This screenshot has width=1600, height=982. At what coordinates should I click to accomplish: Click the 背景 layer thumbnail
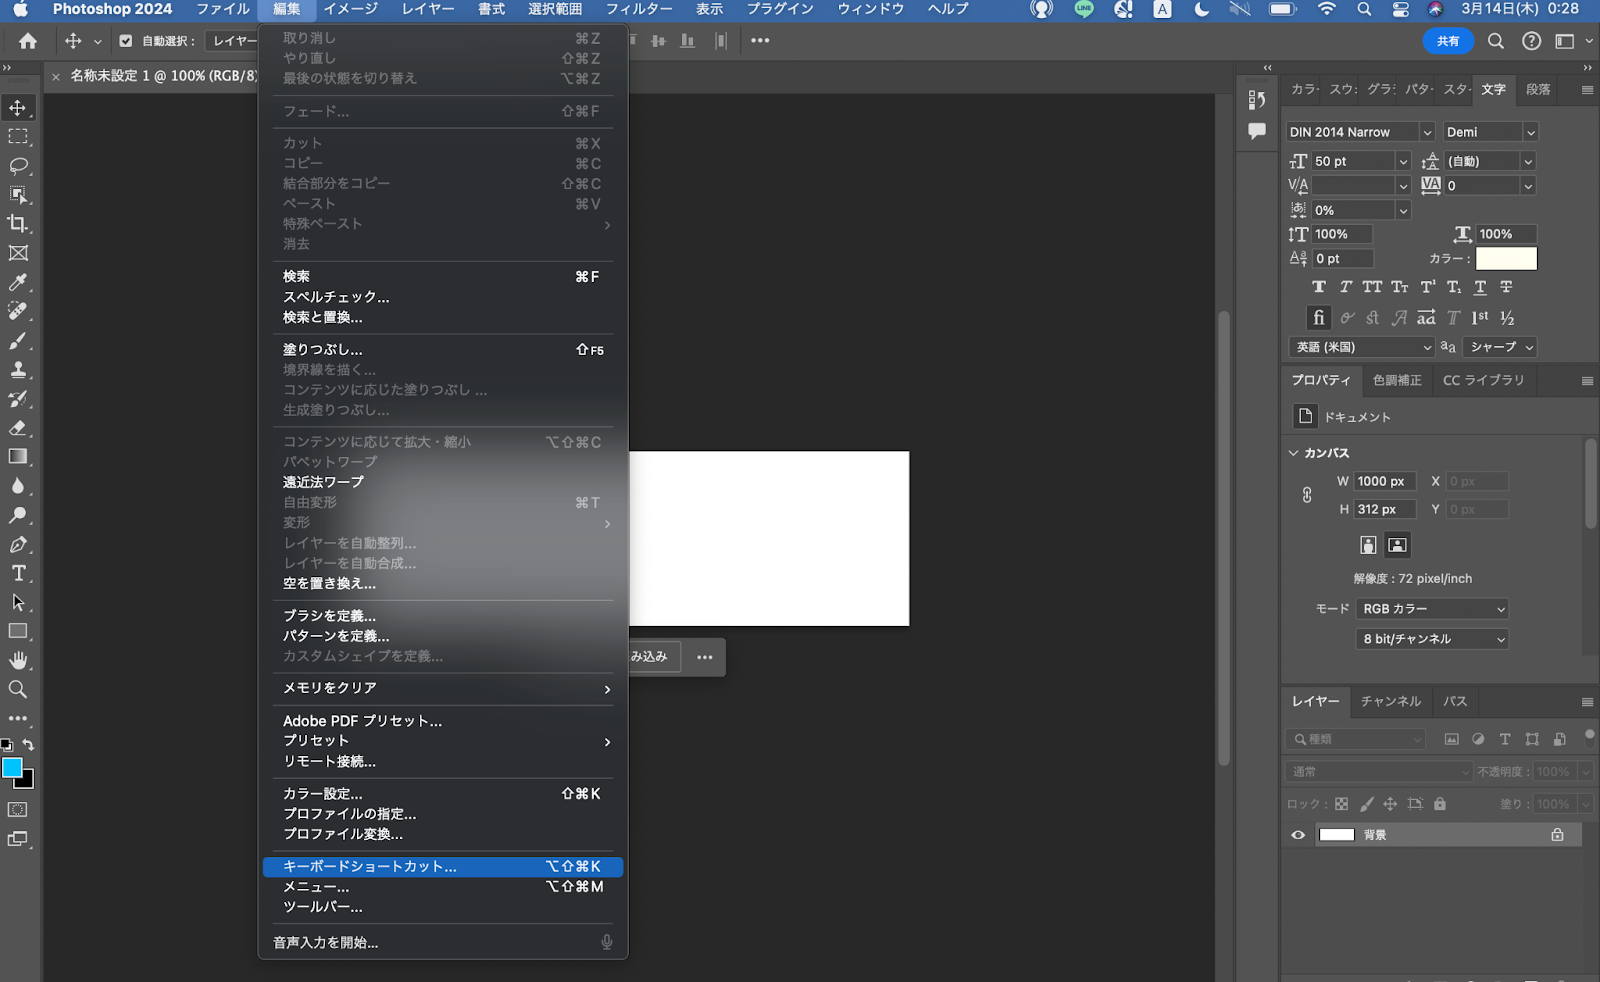pyautogui.click(x=1337, y=835)
